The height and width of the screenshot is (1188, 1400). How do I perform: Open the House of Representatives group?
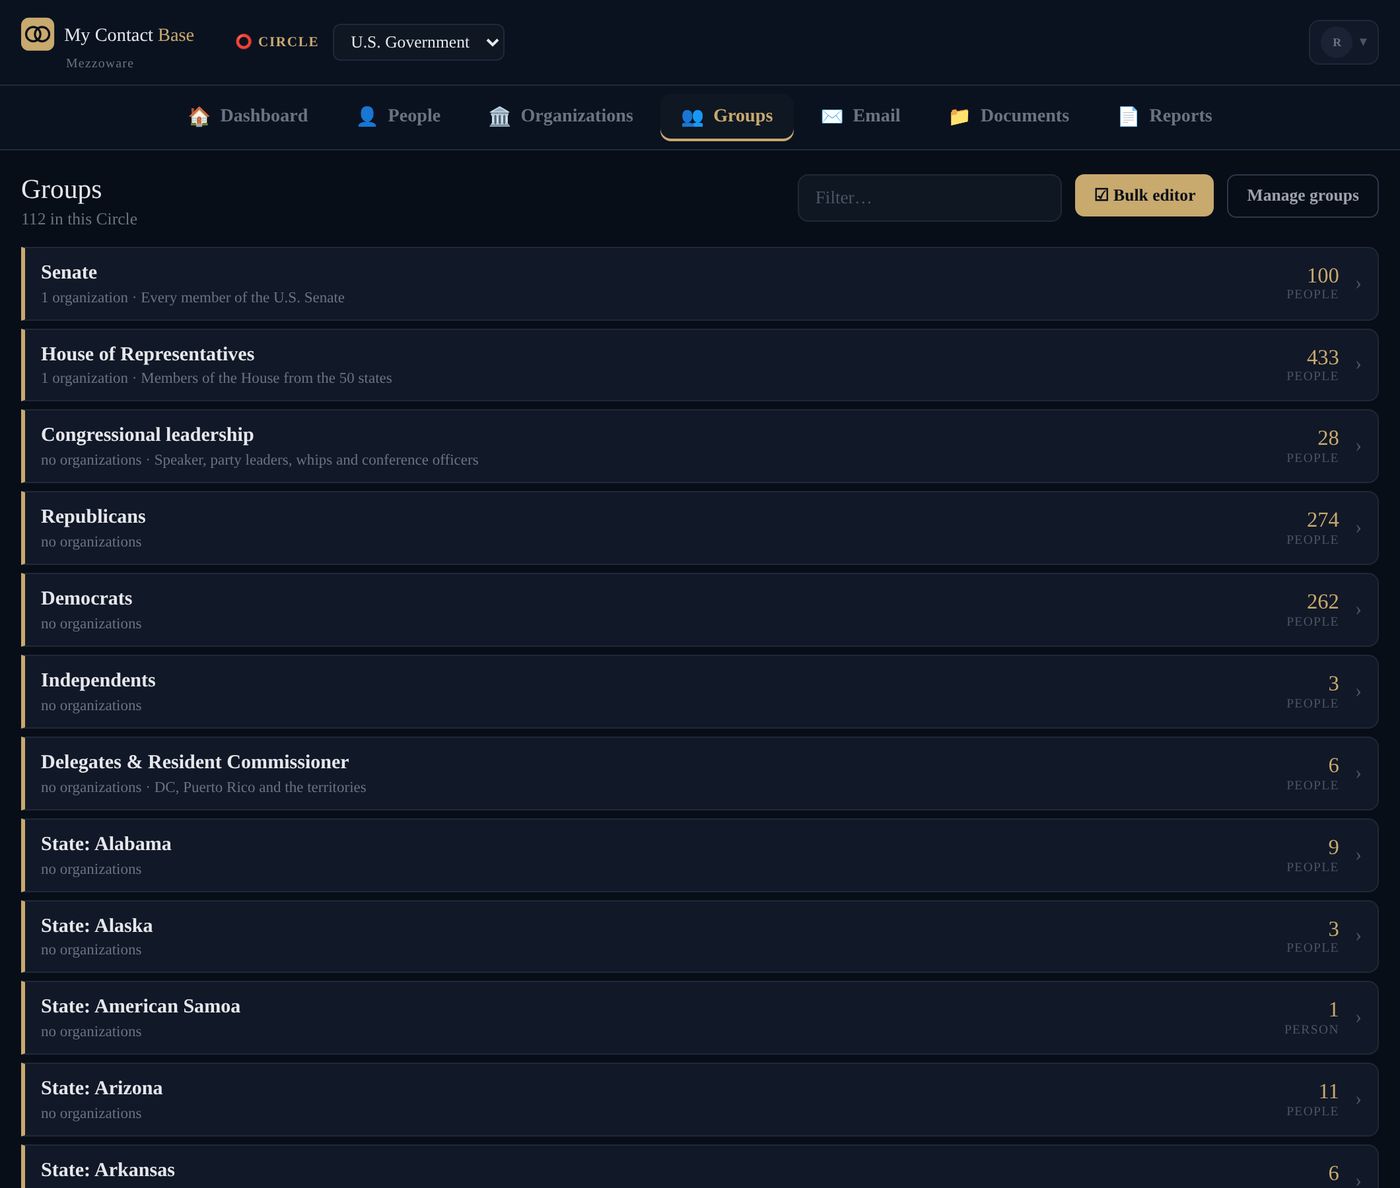point(700,365)
